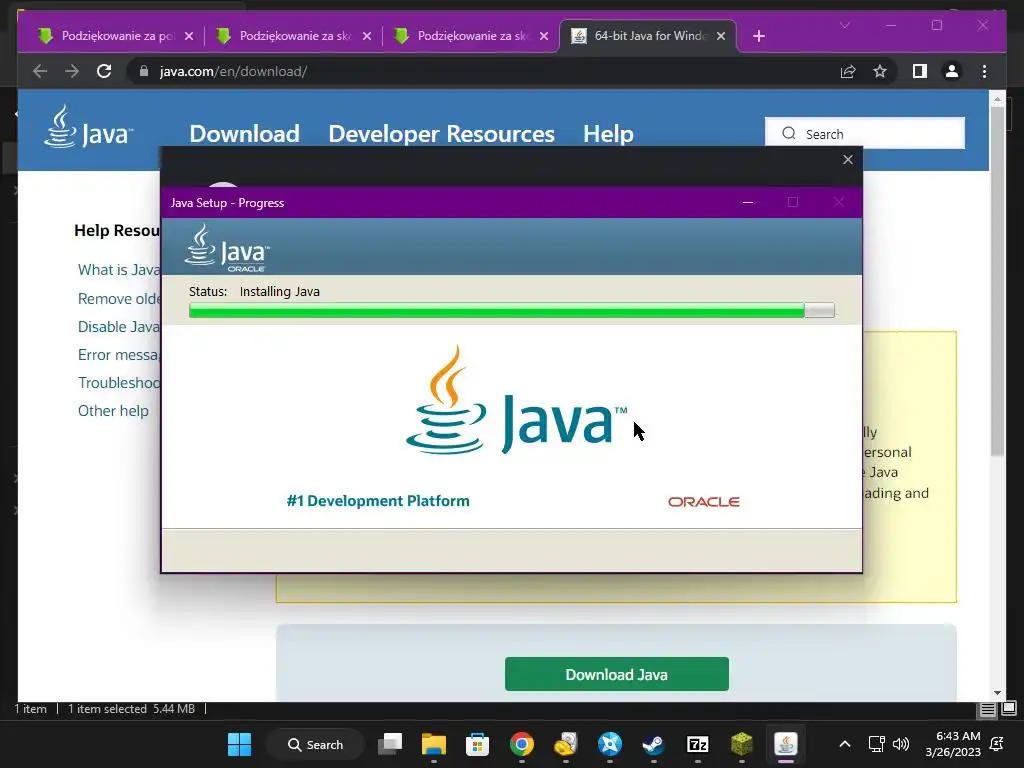View site information lock icon
1024x768 pixels.
pos(144,71)
